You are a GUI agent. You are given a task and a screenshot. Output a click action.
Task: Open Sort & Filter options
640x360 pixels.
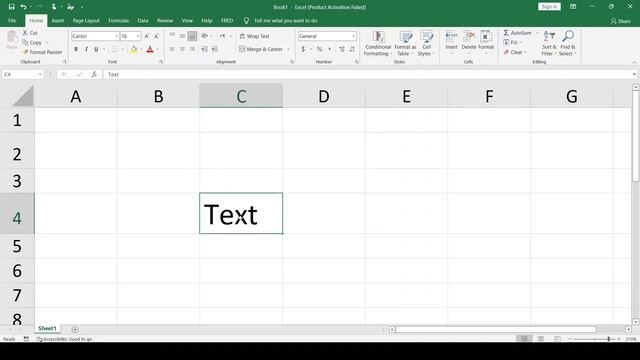coord(549,43)
